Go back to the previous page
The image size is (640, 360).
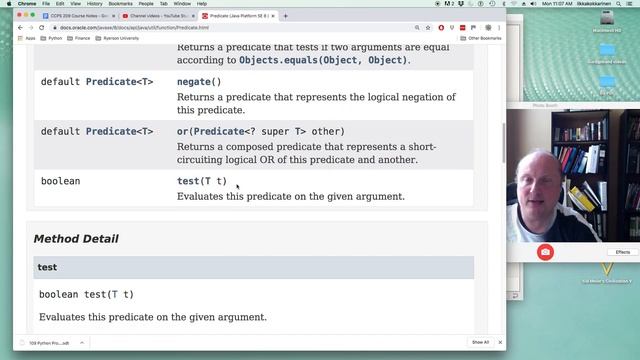(x=20, y=28)
